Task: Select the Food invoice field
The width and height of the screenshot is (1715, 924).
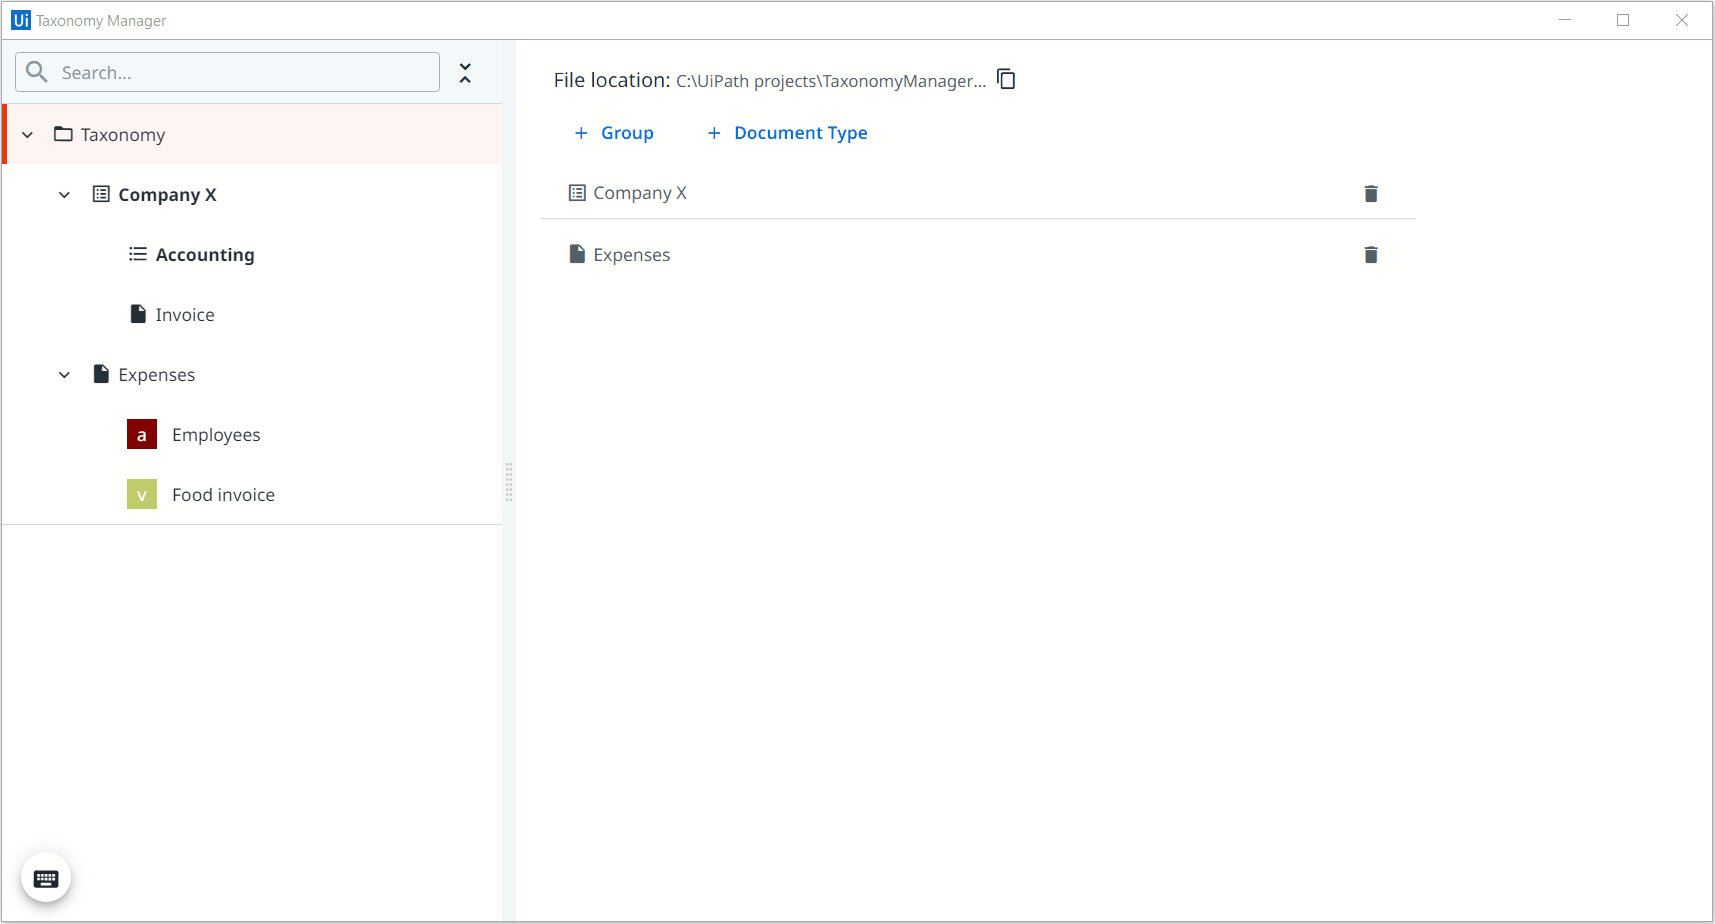Action: point(223,495)
